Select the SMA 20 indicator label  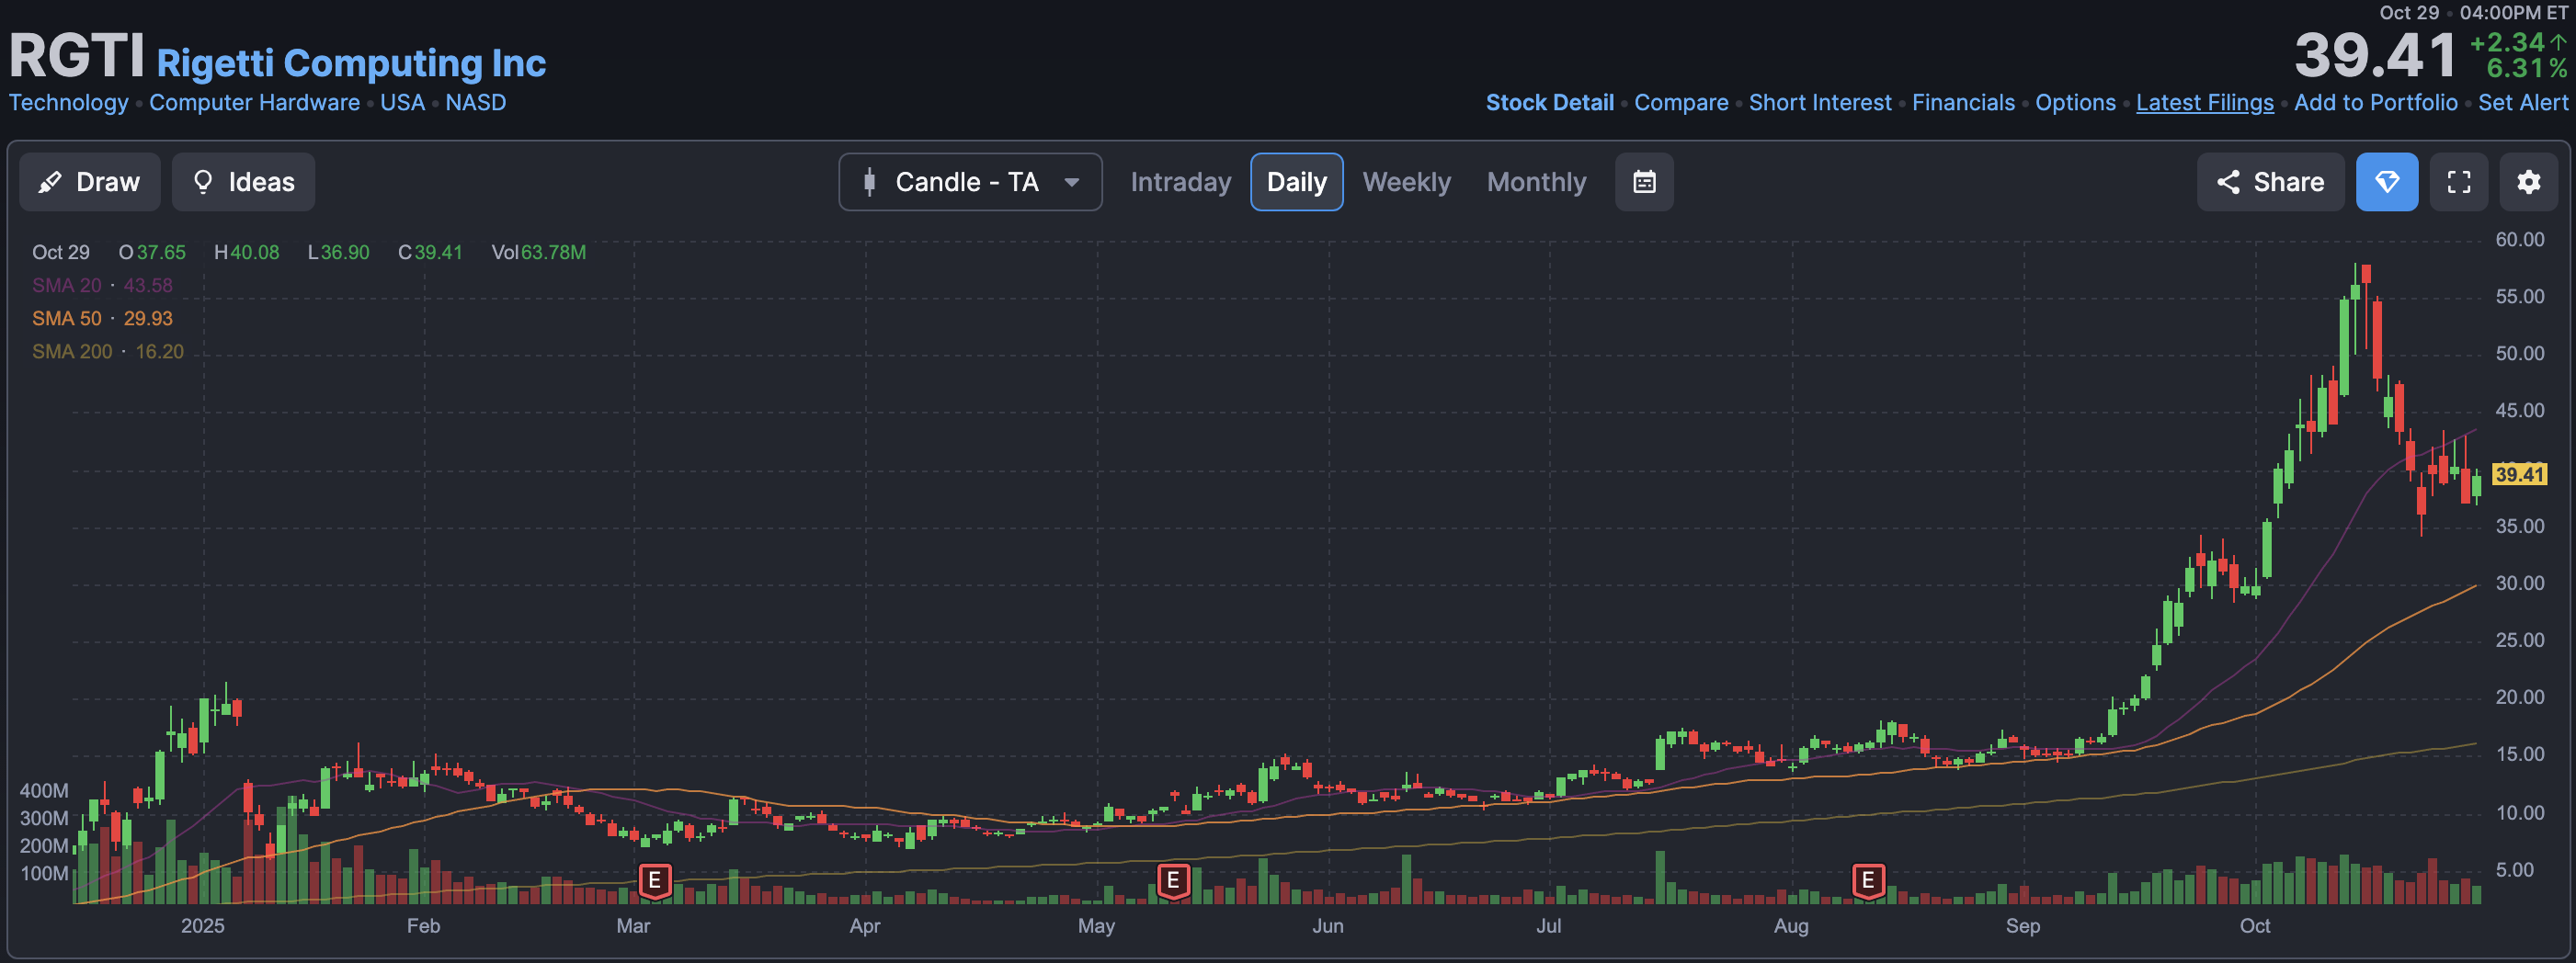coord(66,286)
